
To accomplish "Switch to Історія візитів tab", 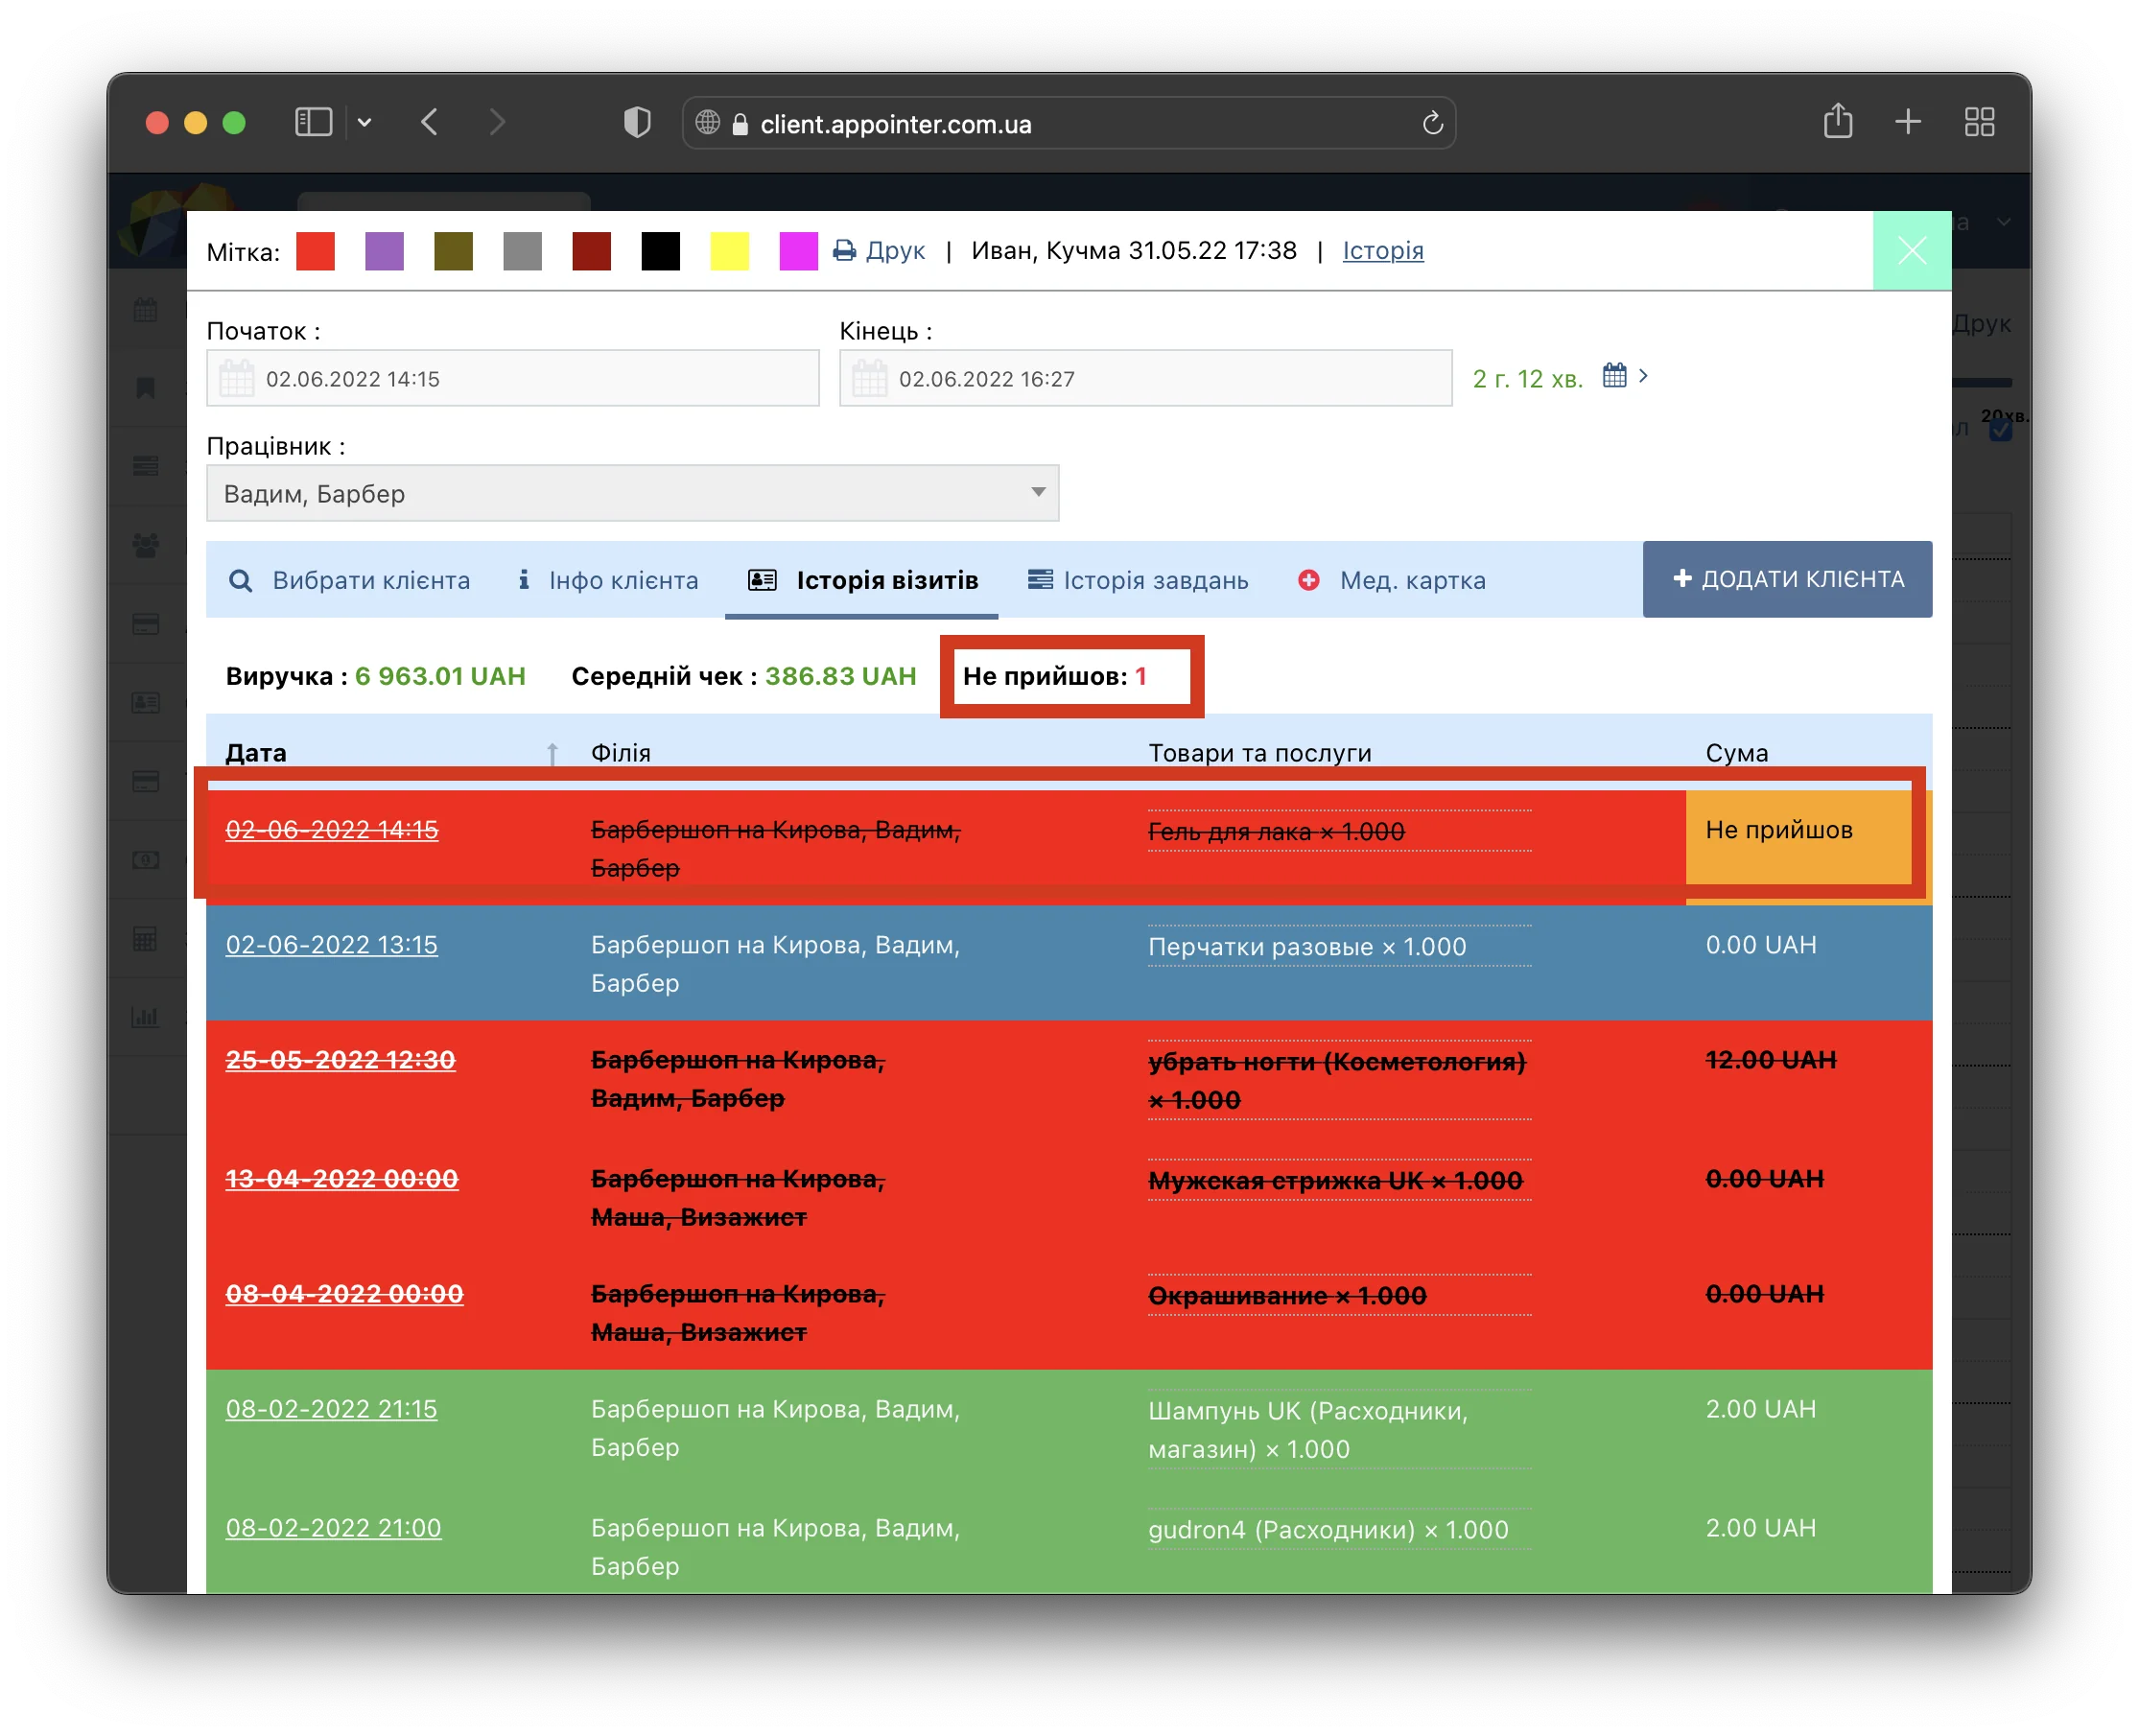I will click(862, 580).
